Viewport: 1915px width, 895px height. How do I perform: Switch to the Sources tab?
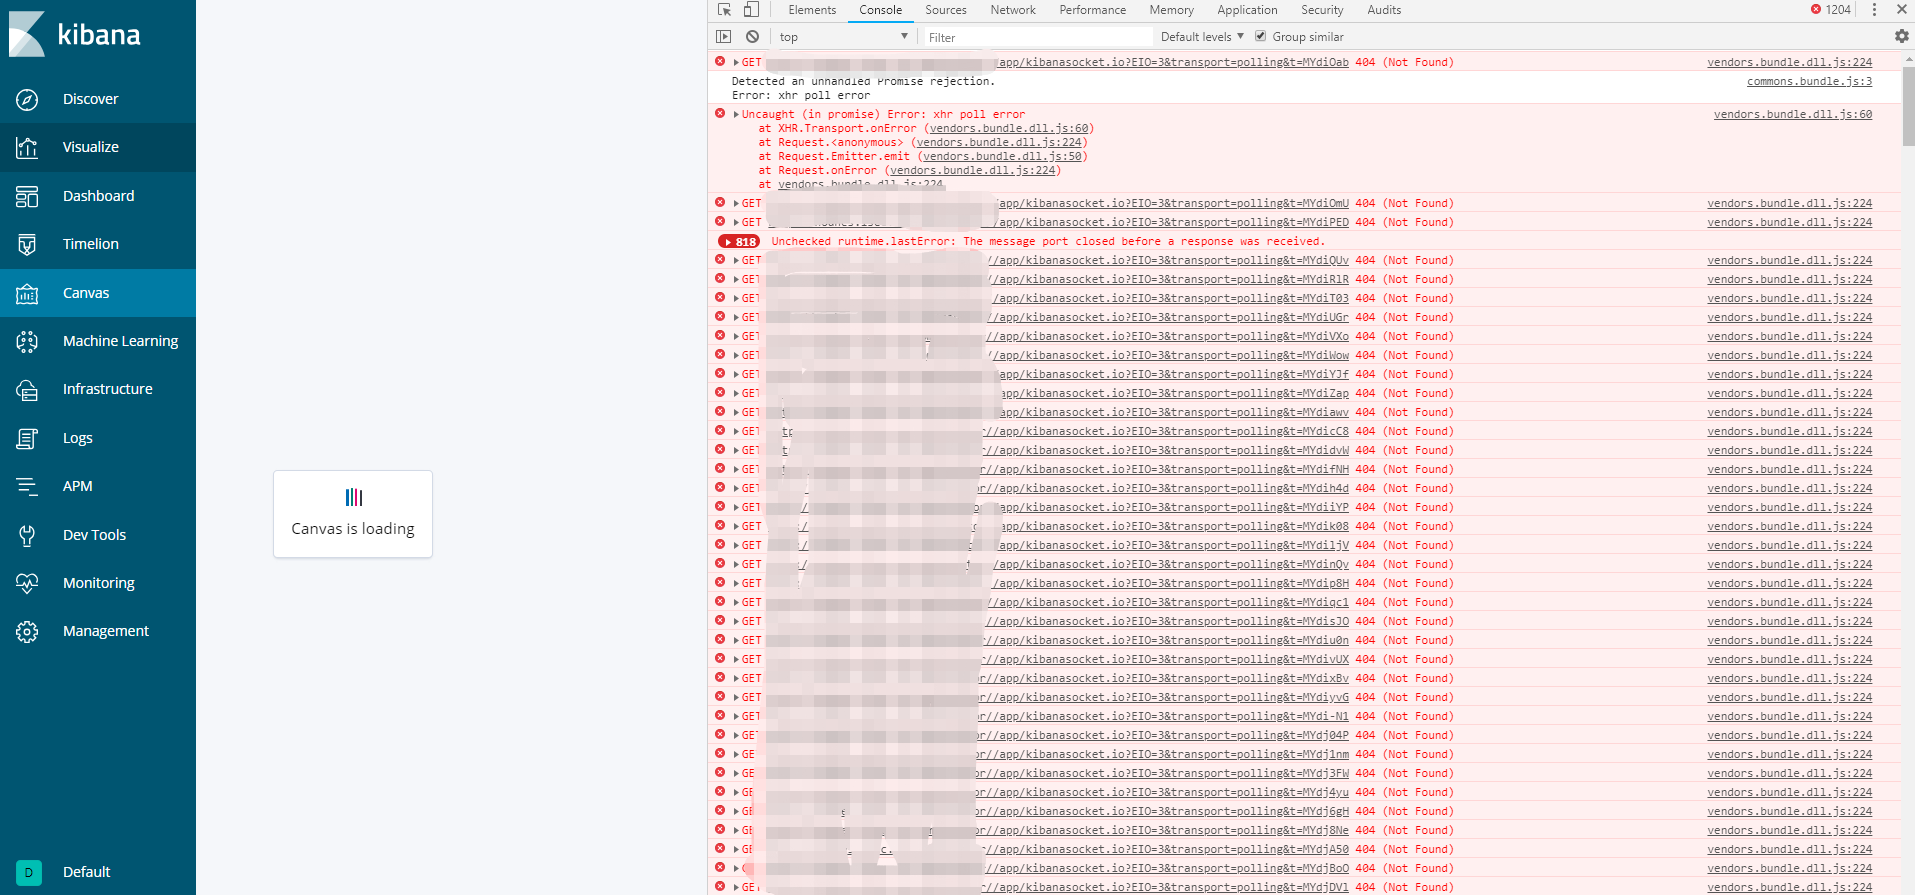click(946, 10)
